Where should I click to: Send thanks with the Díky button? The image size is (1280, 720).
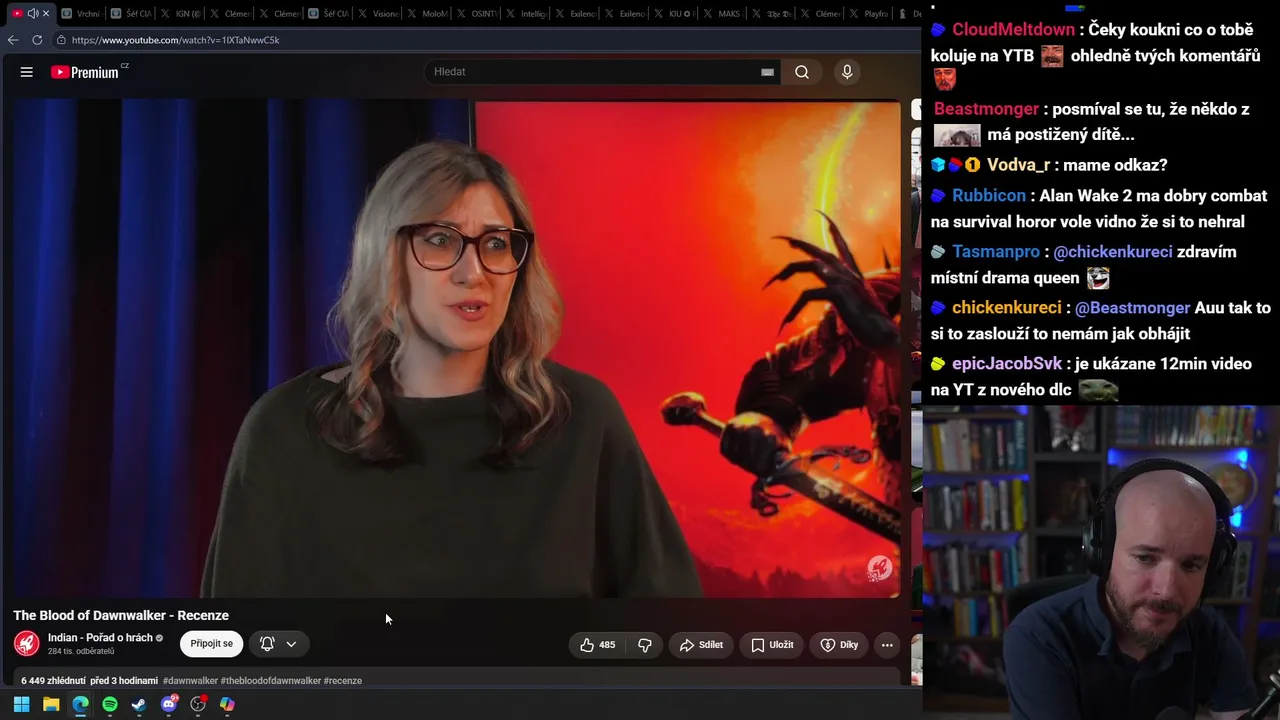839,645
